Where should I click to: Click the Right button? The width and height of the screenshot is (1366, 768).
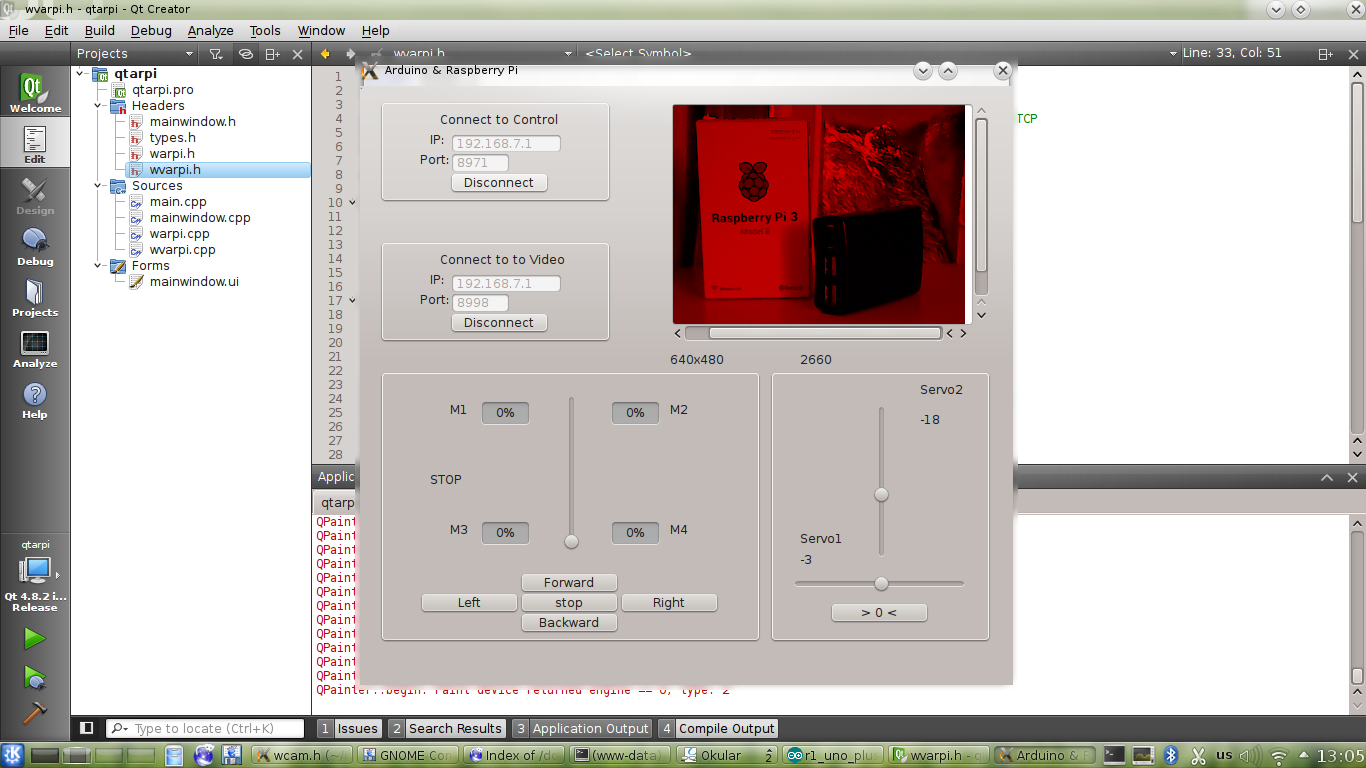click(x=669, y=603)
